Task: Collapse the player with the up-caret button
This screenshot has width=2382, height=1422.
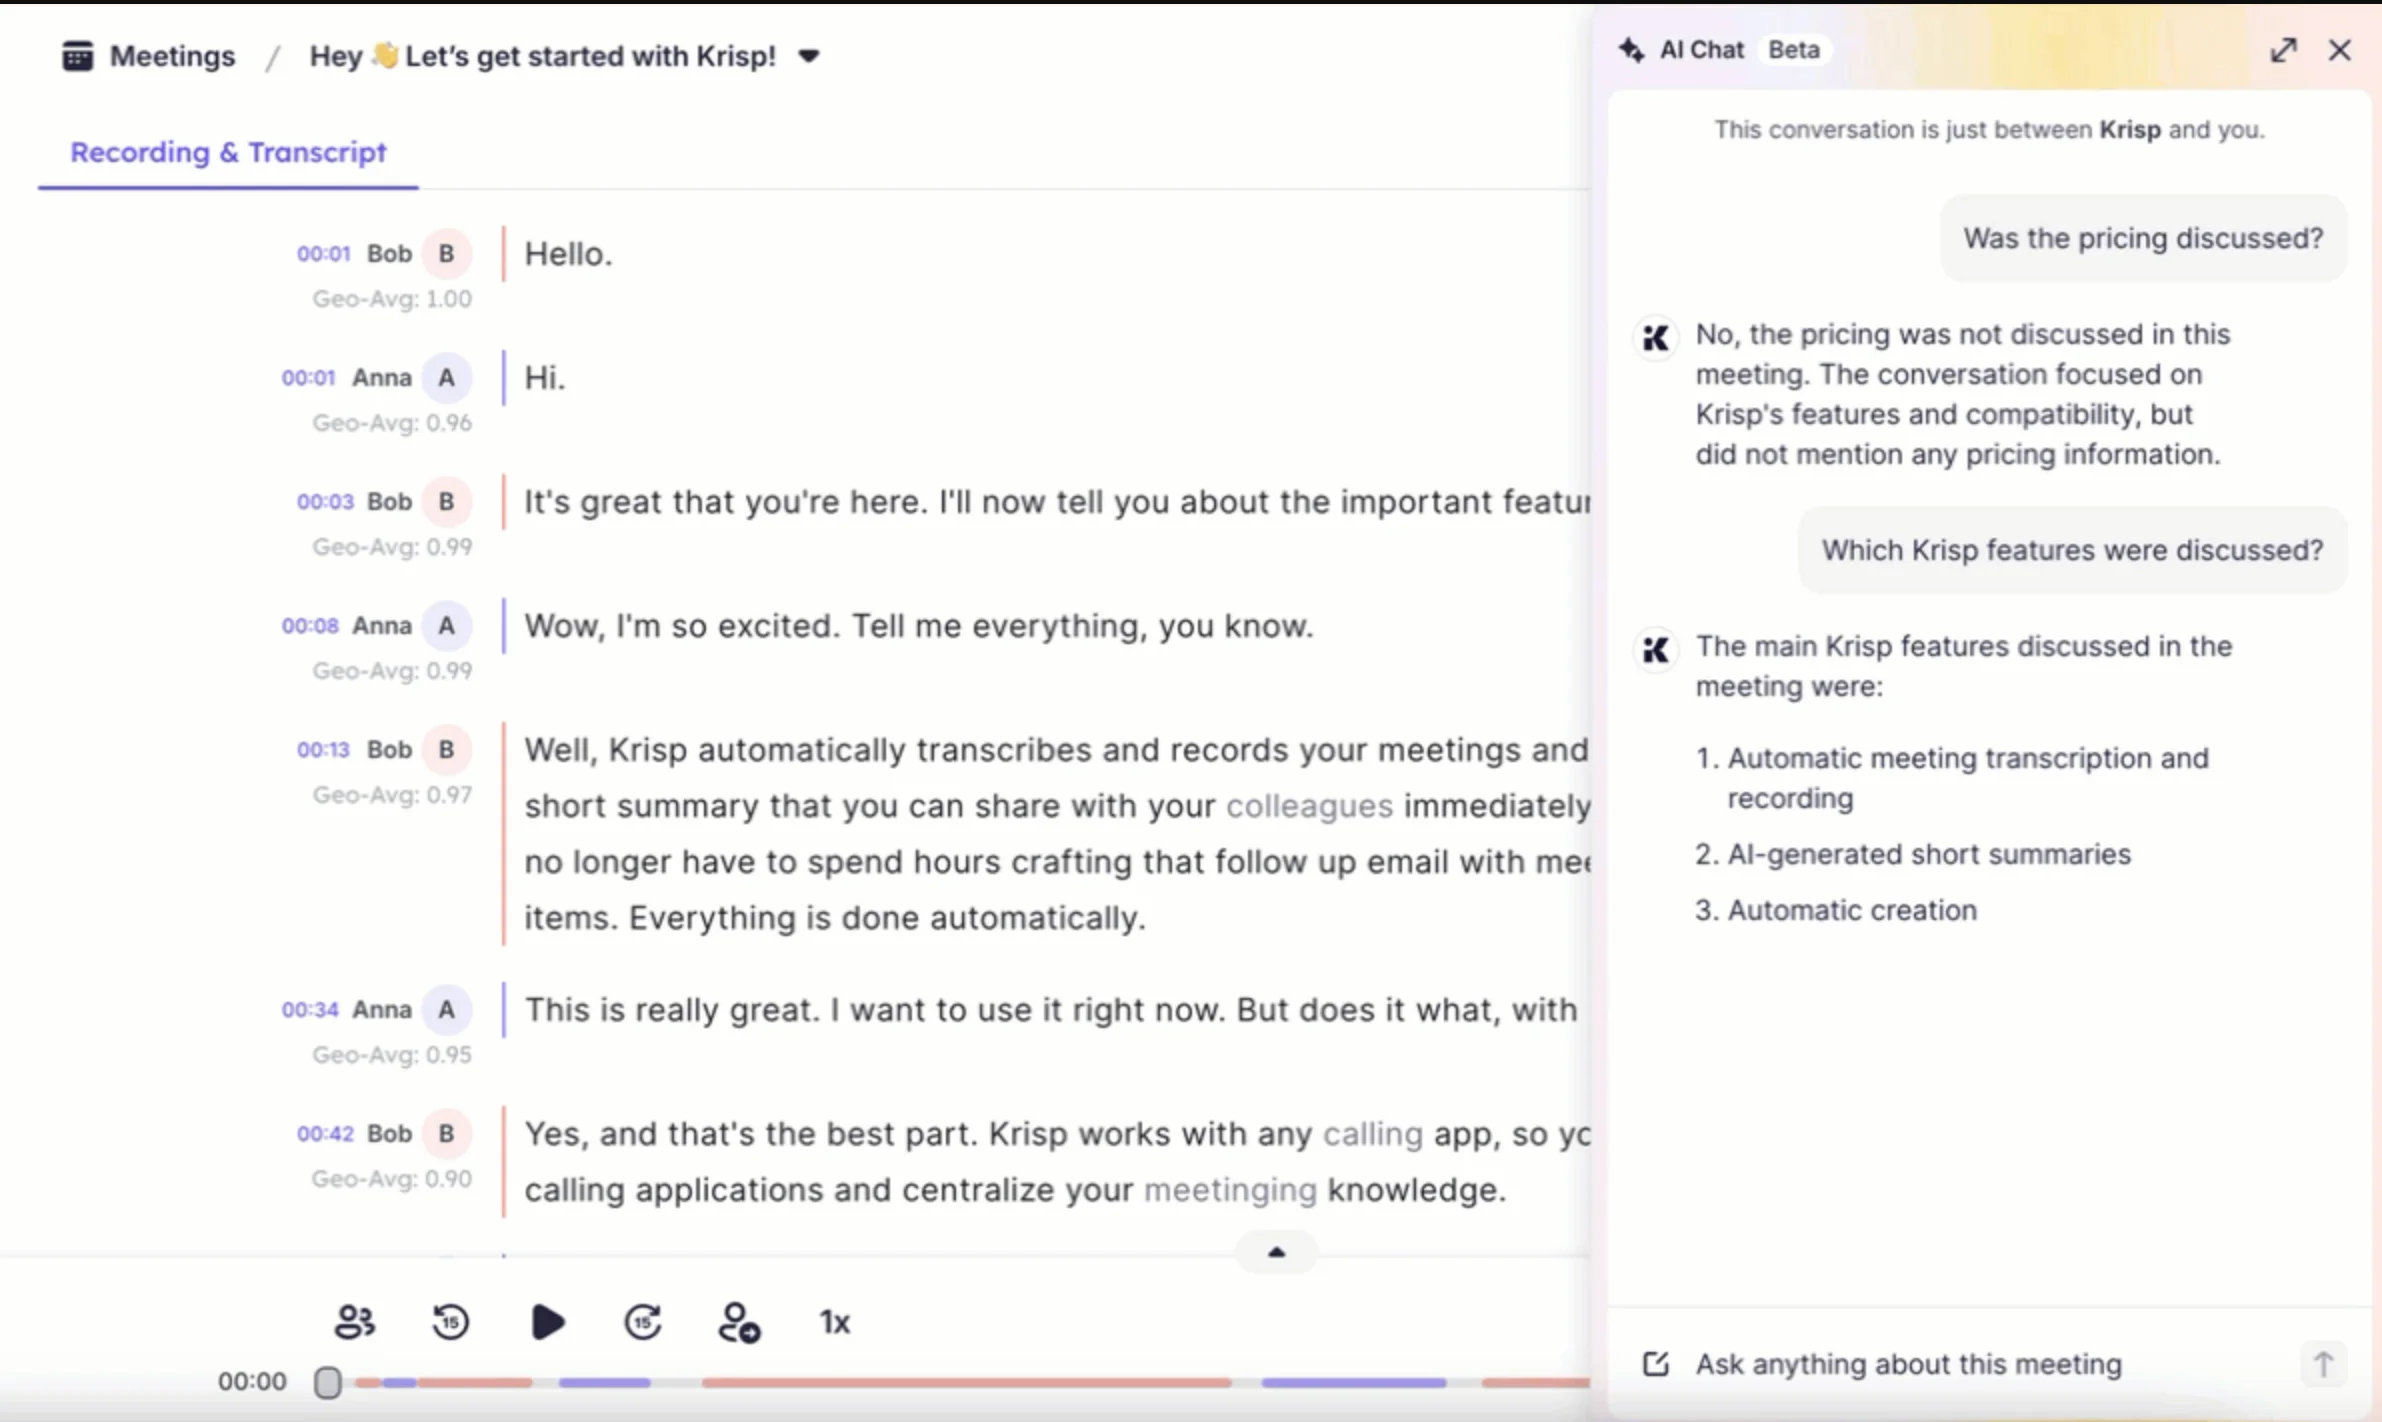Action: click(x=1276, y=1252)
